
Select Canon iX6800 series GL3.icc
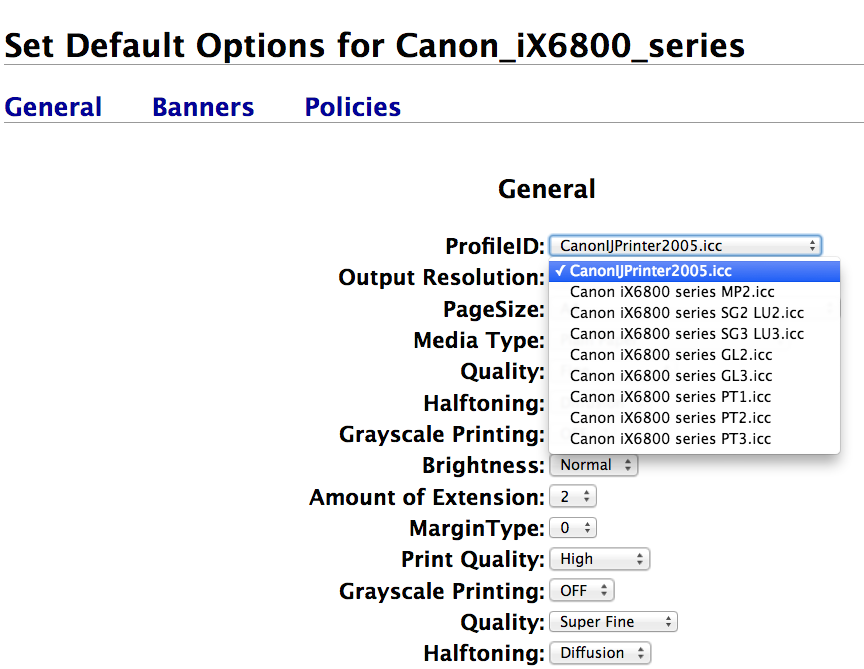[x=671, y=376]
